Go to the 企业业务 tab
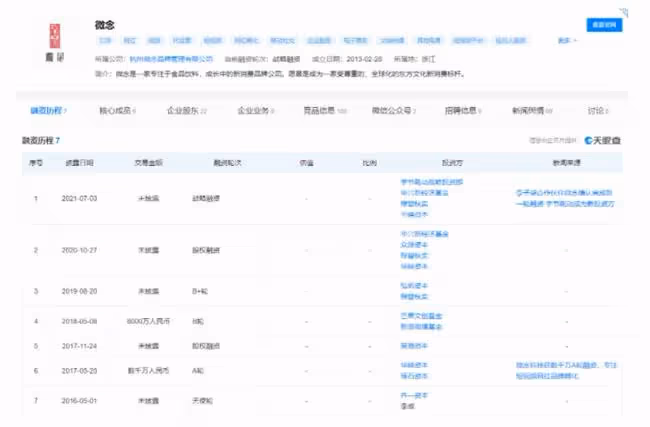This screenshot has height=427, width=650. (x=256, y=110)
